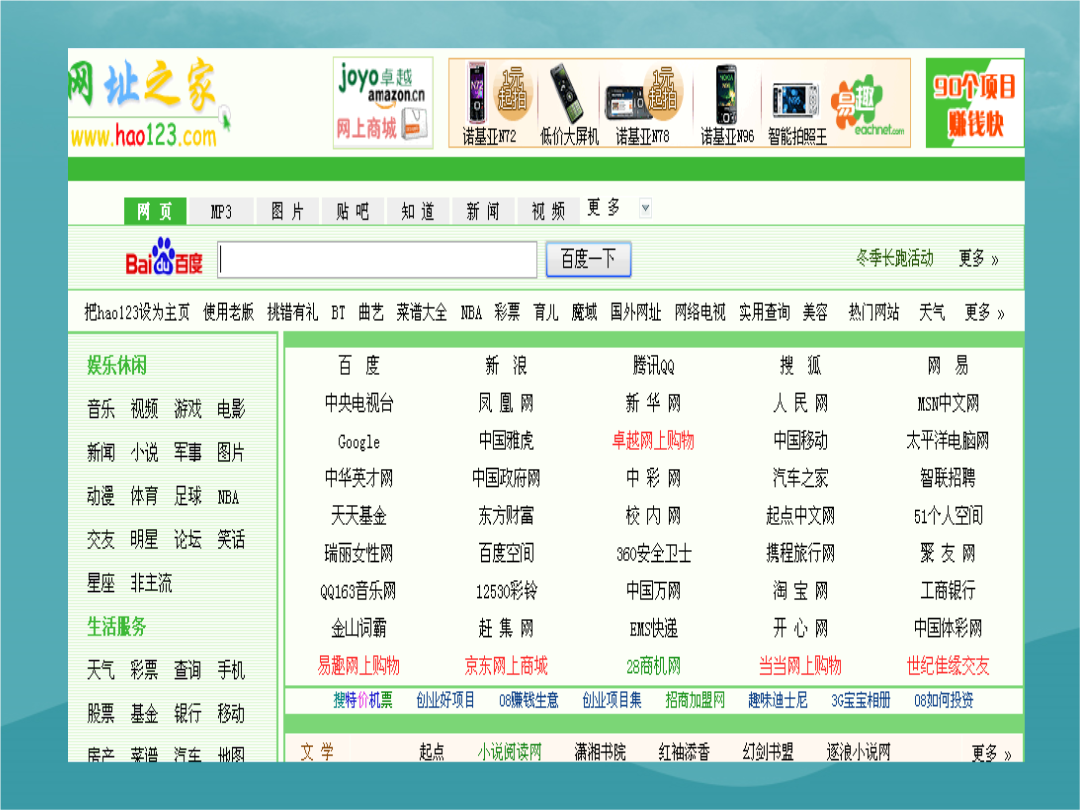This screenshot has width=1080, height=810.
Task: Open the 搜特价机票 promo link
Action: click(363, 700)
